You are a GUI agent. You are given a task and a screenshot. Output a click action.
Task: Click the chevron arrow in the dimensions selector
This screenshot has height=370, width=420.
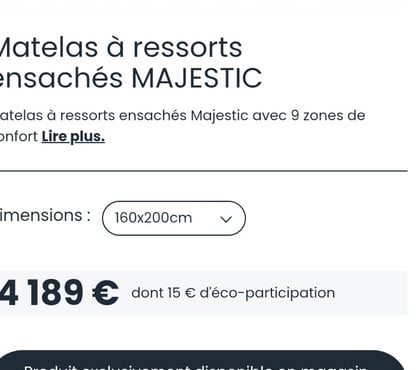tap(226, 219)
